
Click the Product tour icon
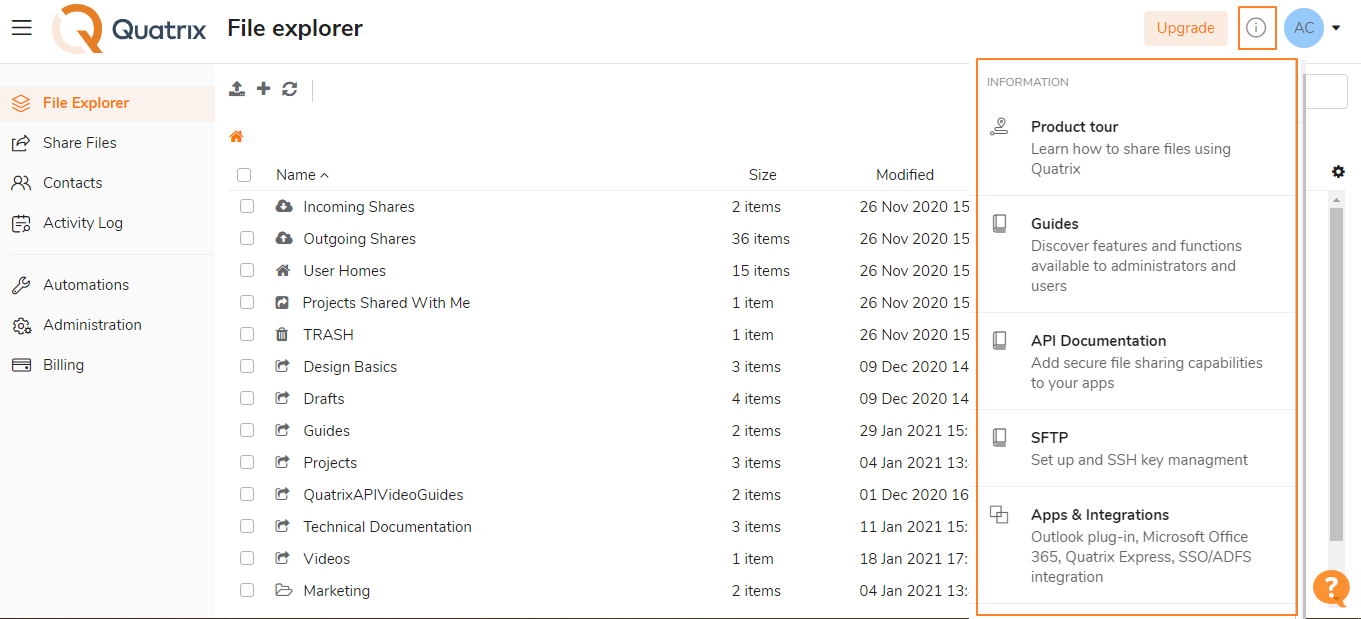tap(999, 127)
